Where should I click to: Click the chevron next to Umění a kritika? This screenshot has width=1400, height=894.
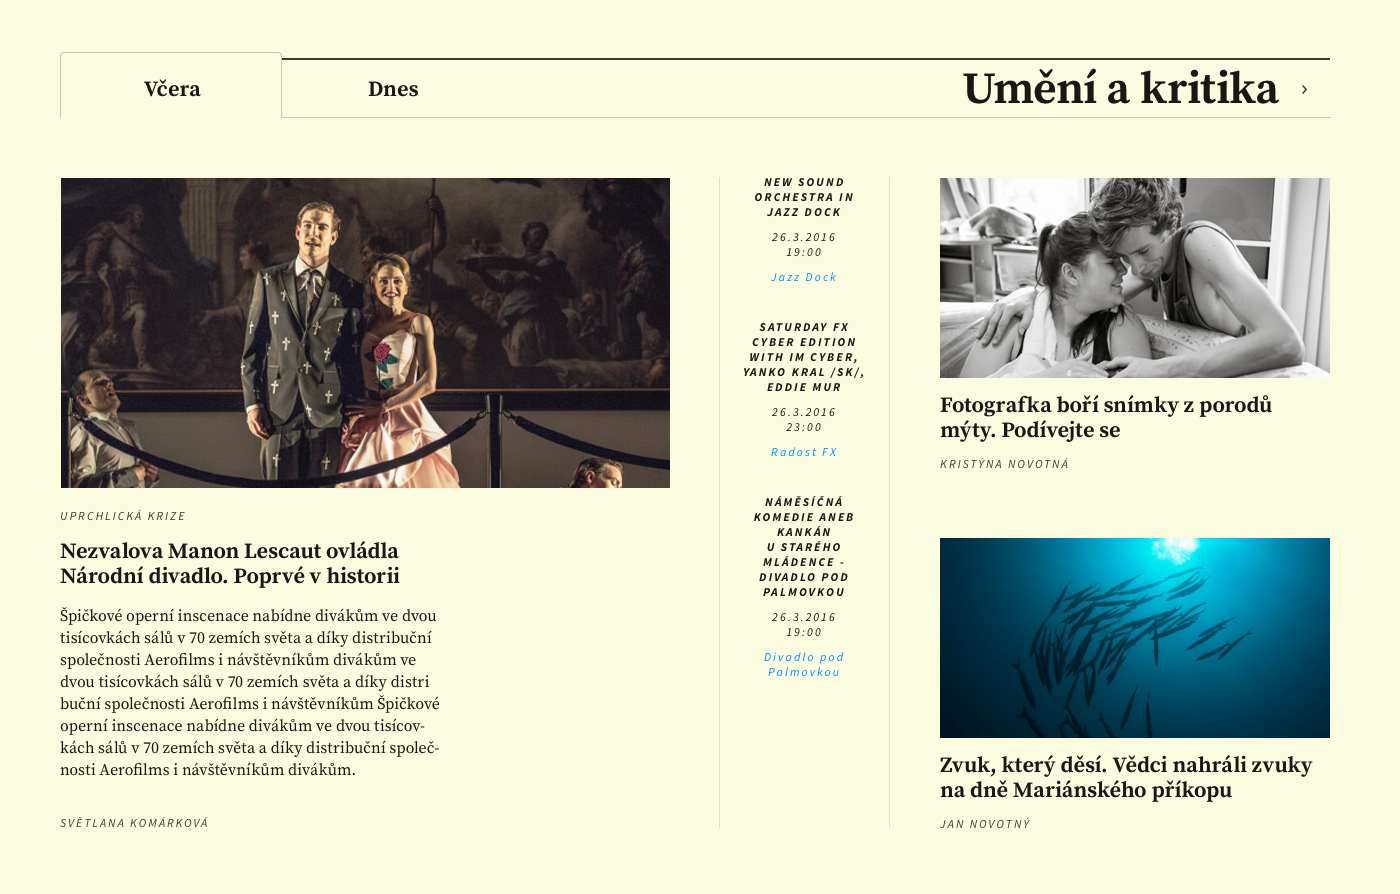[x=1304, y=90]
